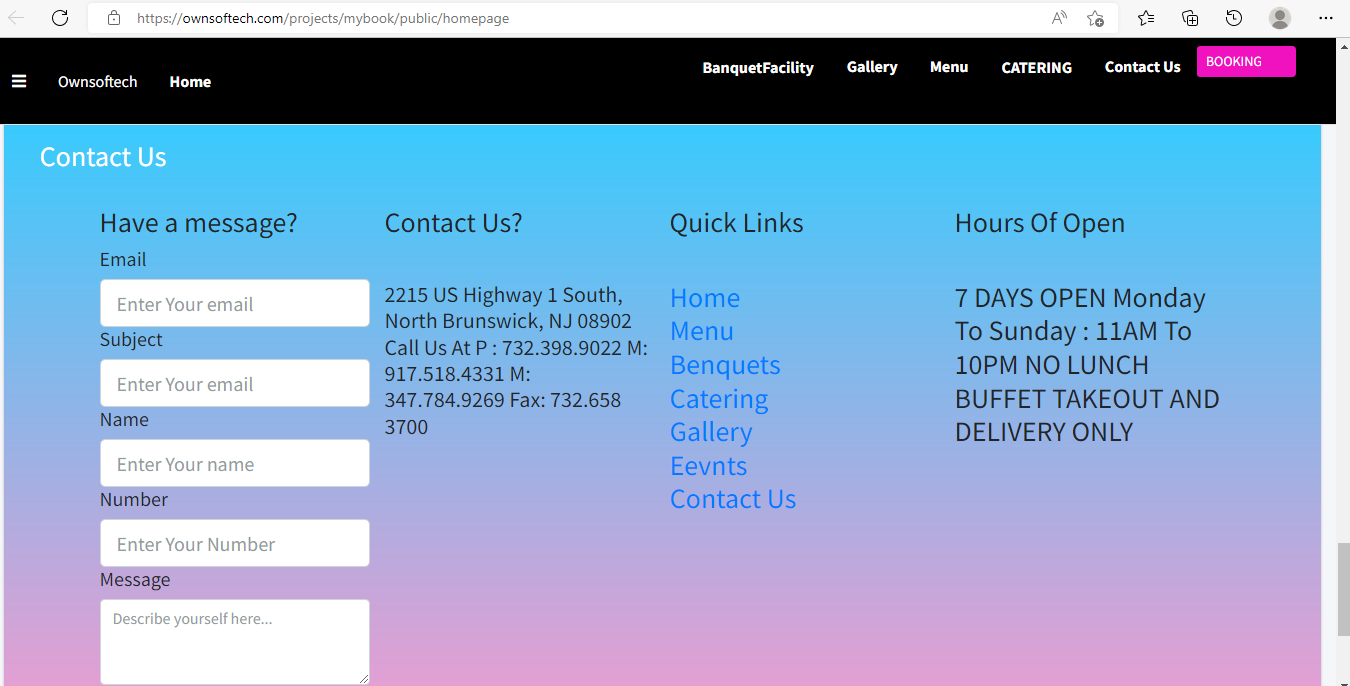Open Read Aloud icon in address bar
Viewport: 1350px width, 686px height.
point(1059,18)
